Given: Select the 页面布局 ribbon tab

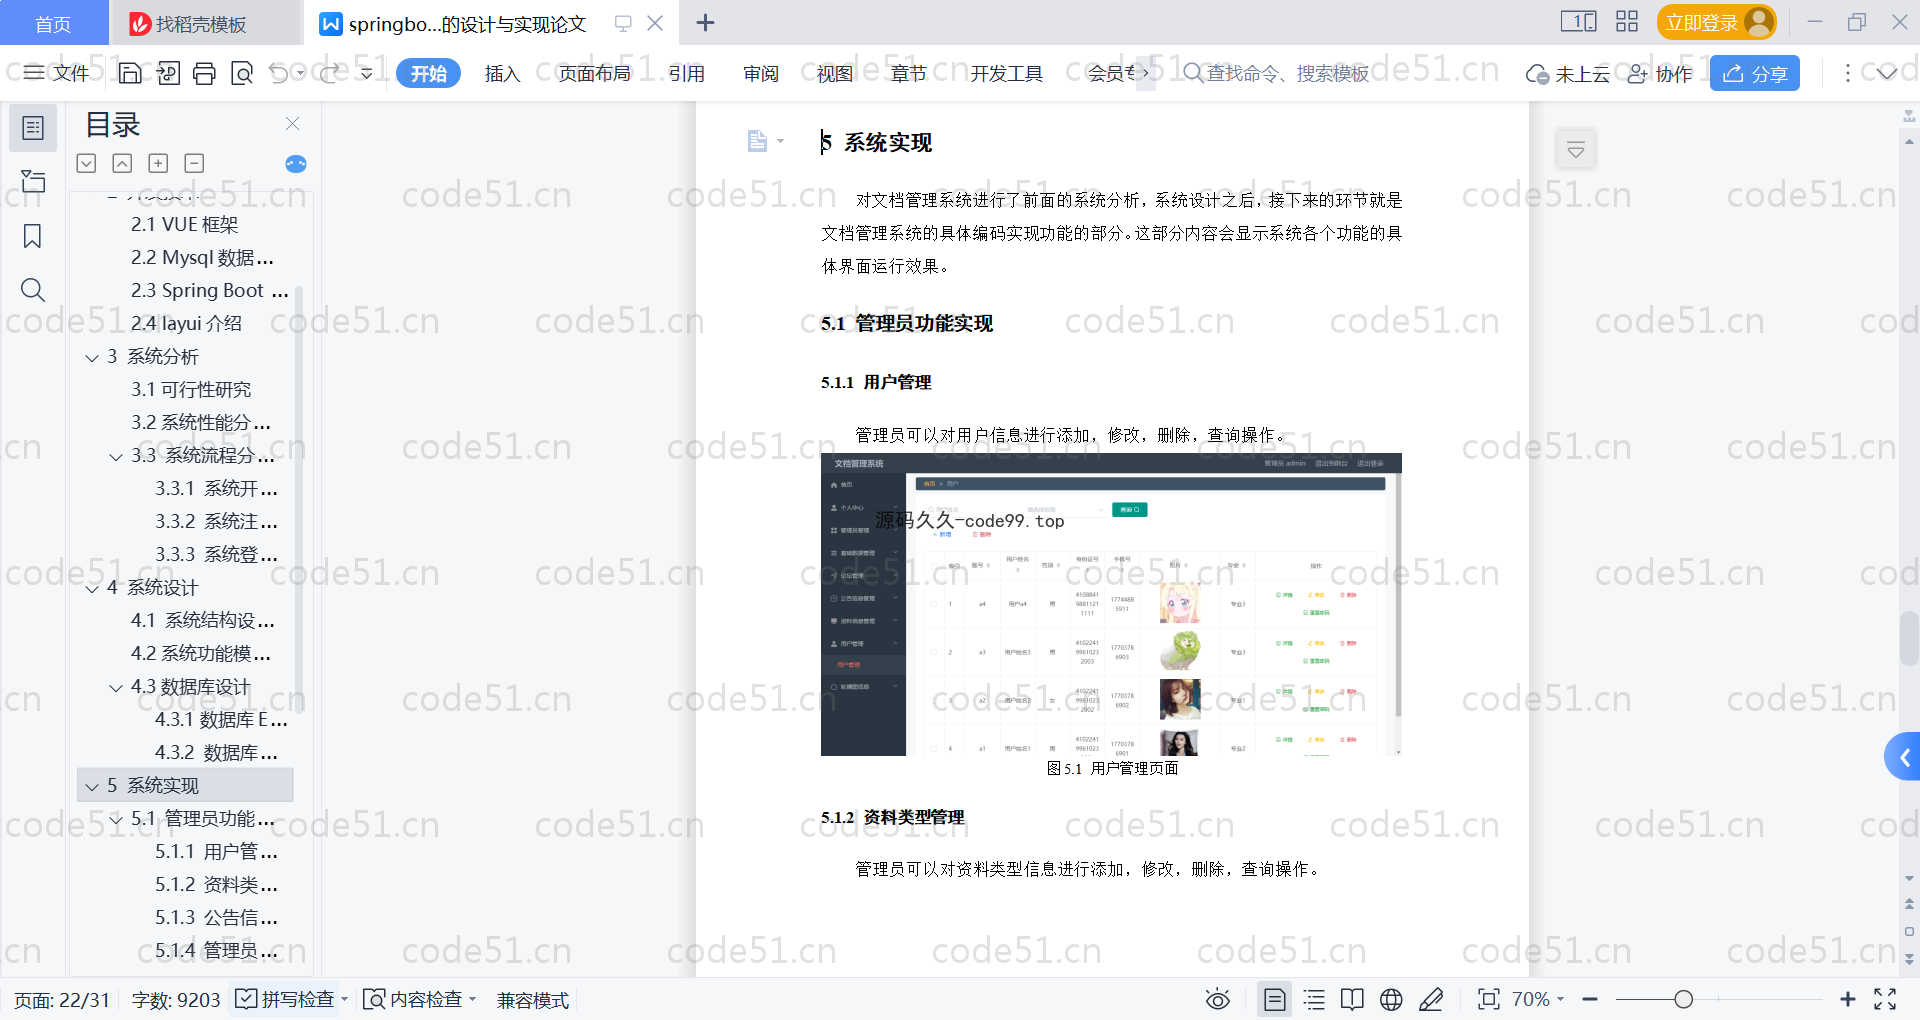Looking at the screenshot, I should click(594, 74).
